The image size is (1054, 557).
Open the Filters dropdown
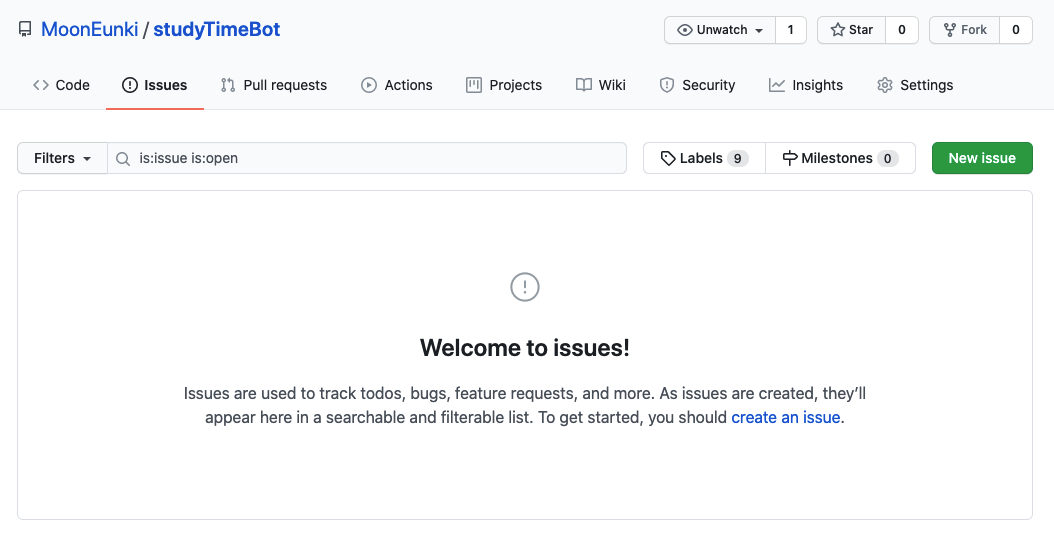coord(63,159)
